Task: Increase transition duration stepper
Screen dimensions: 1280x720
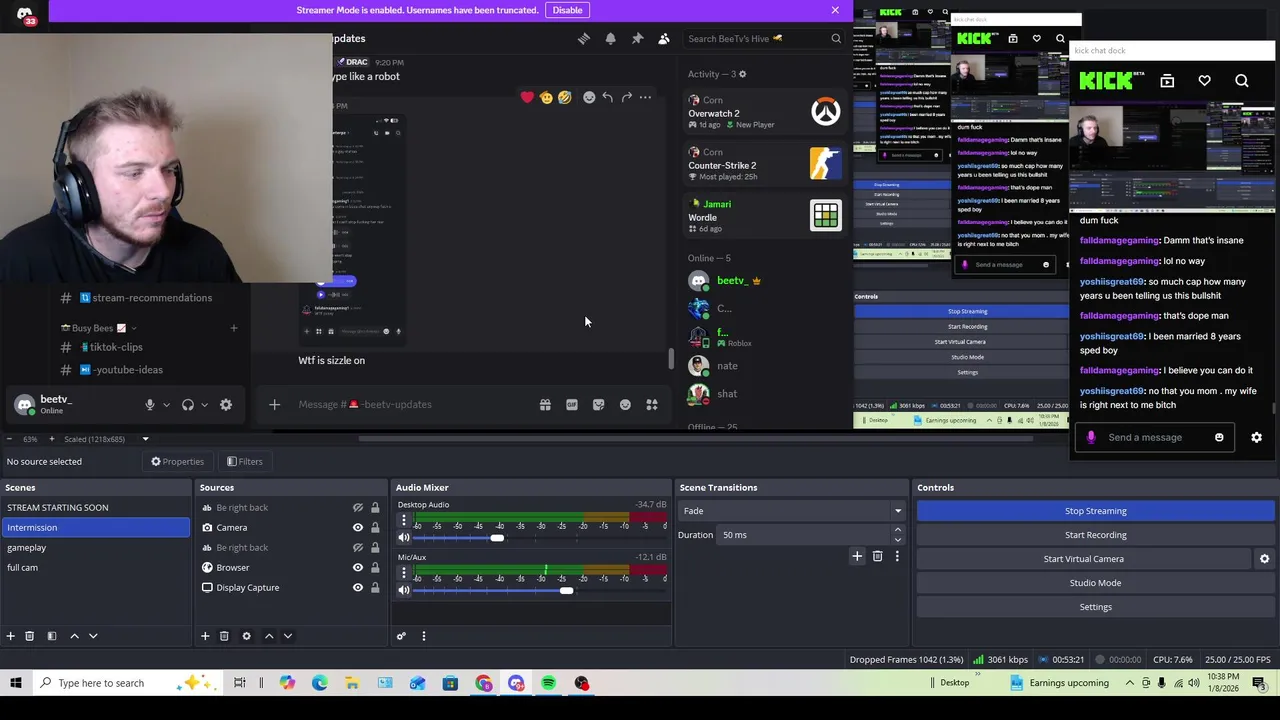Action: pos(897,530)
